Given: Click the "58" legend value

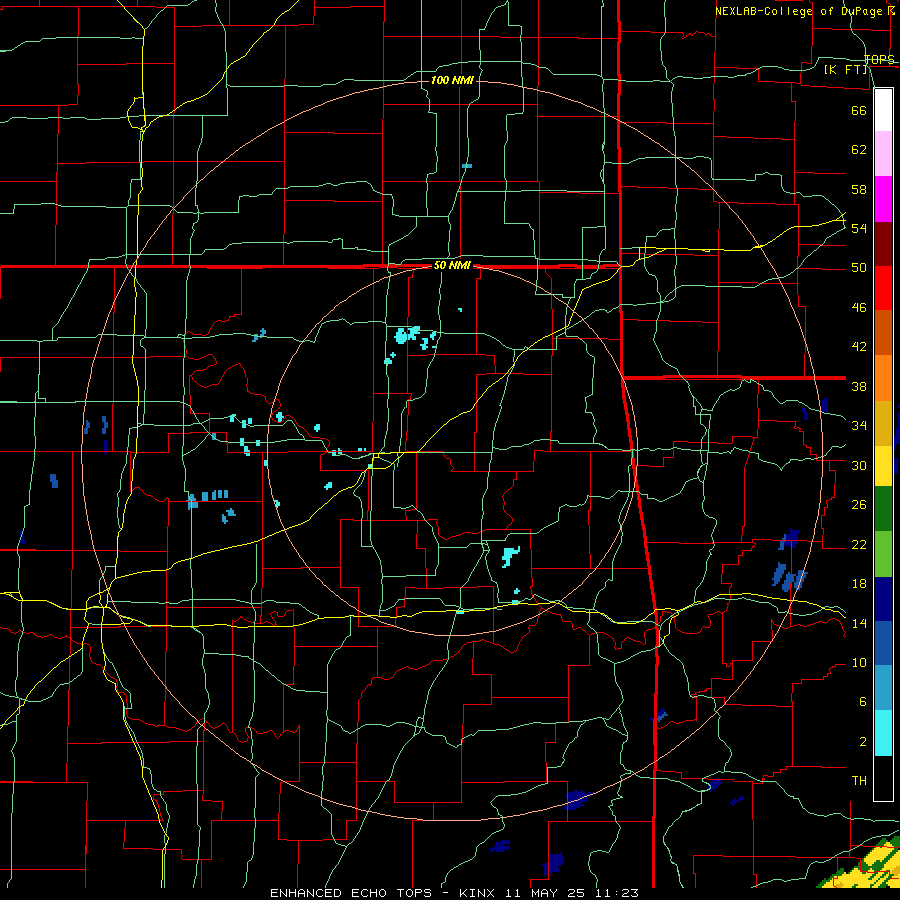Looking at the screenshot, I should pos(859,189).
